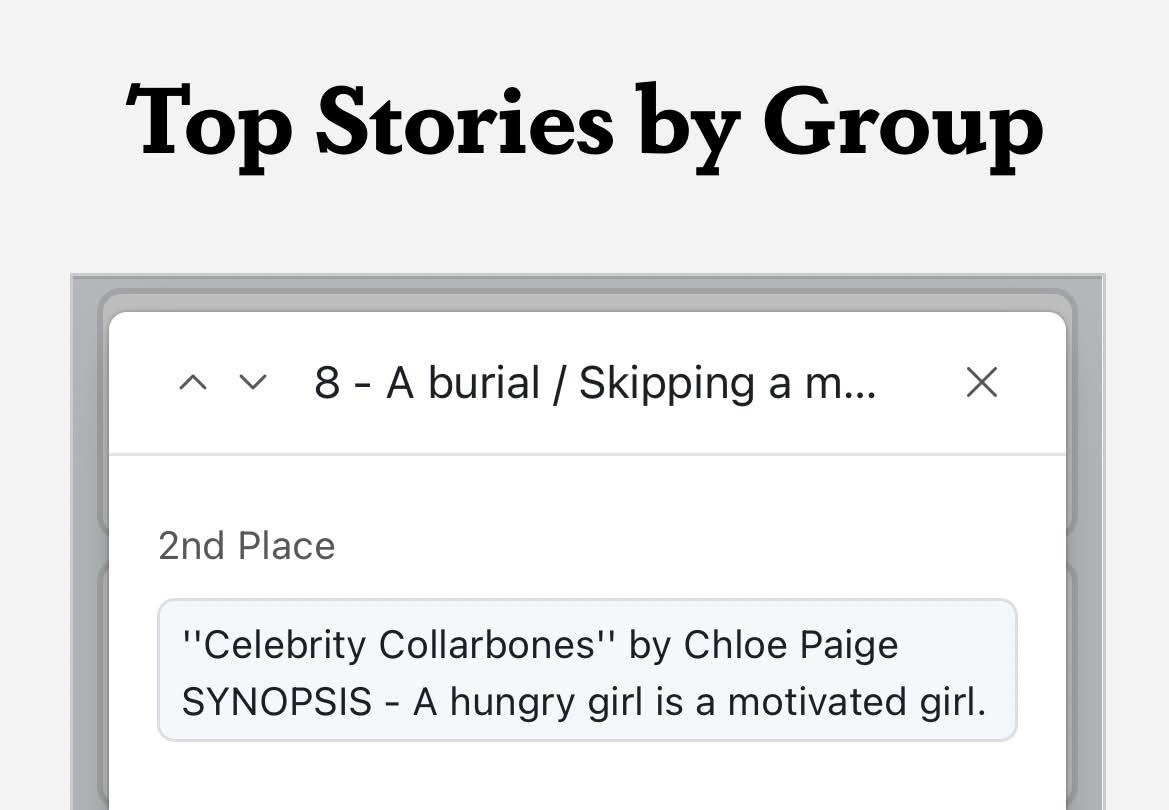Screen dimensions: 1169x810
Task: Click the number "8" in record title
Action: pos(327,383)
